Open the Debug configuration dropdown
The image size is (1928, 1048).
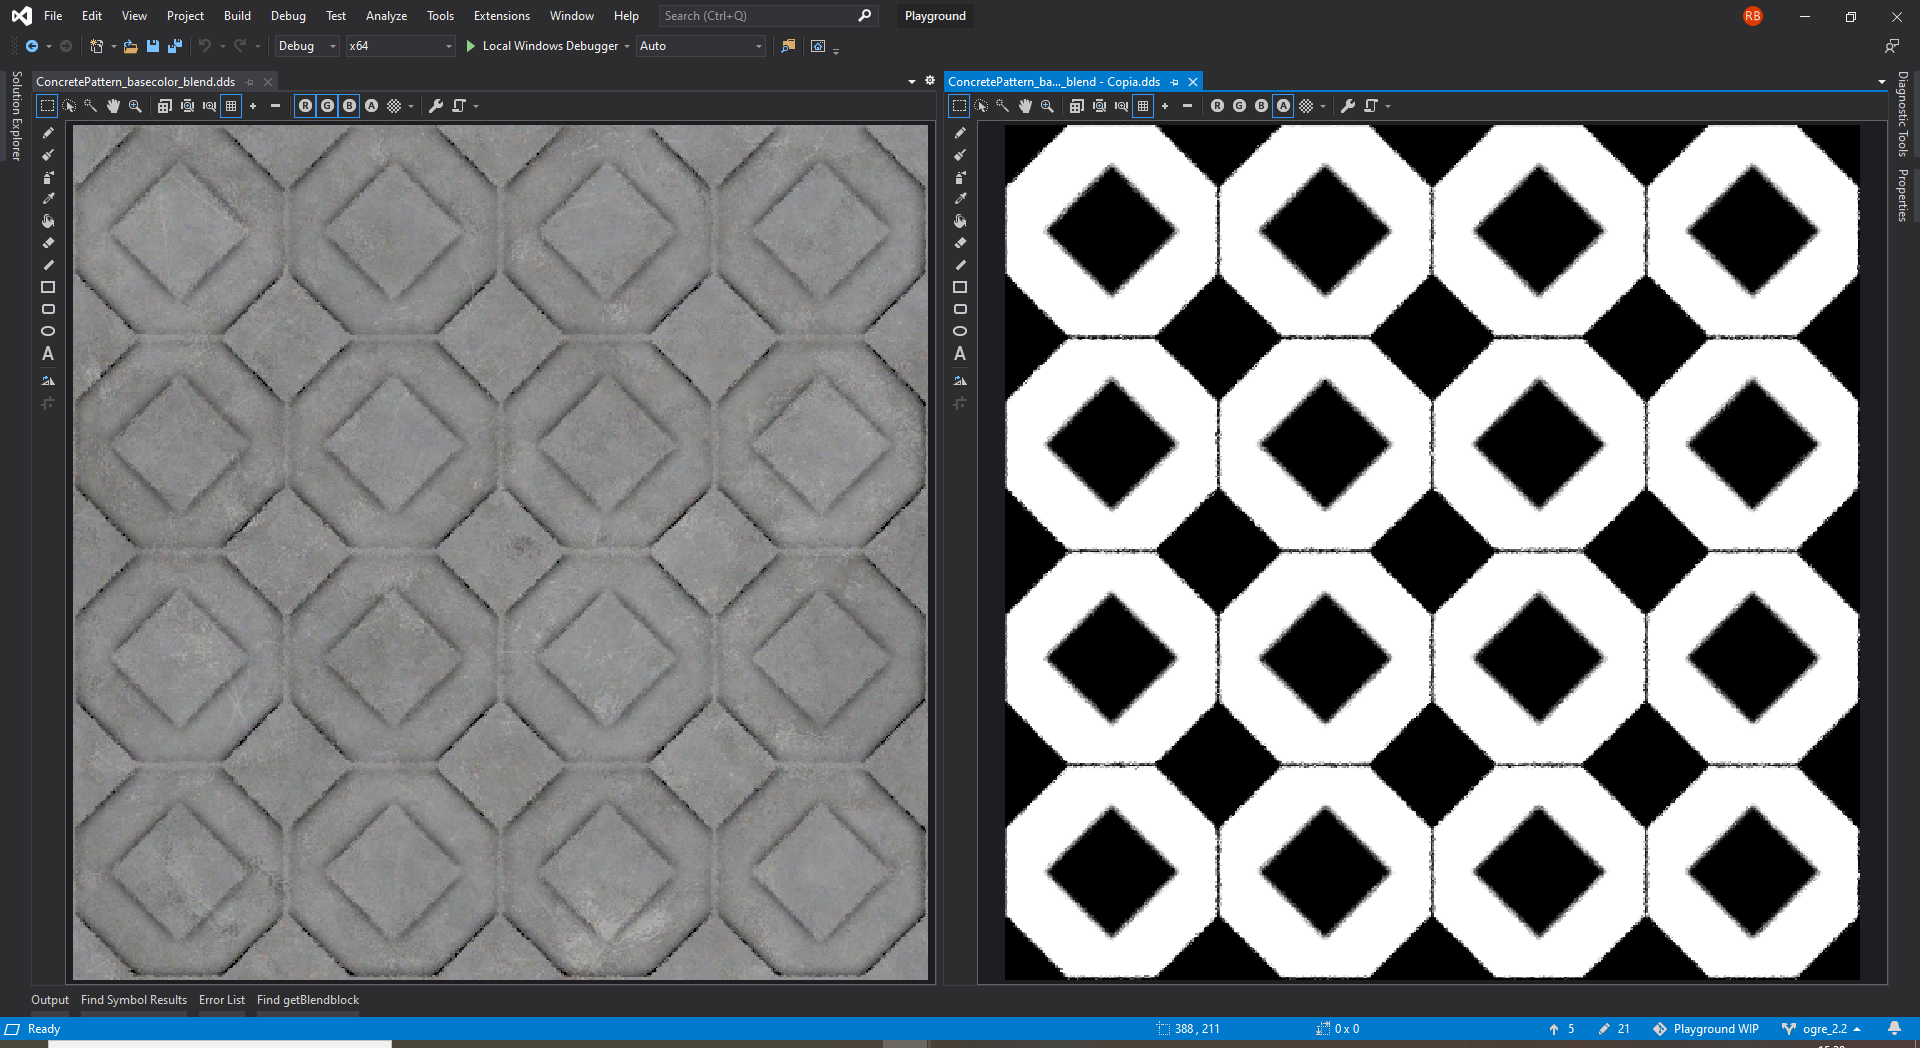[307, 46]
